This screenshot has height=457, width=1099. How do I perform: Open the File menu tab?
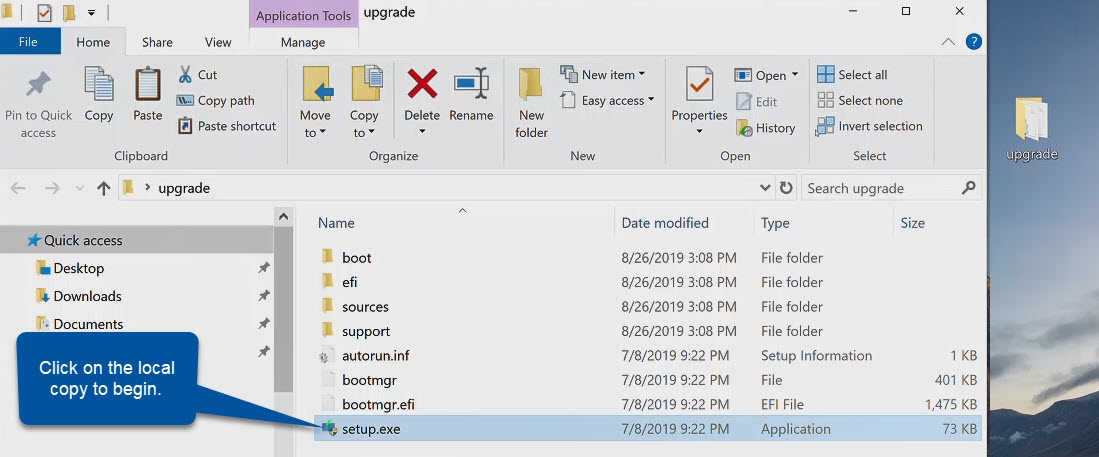28,41
